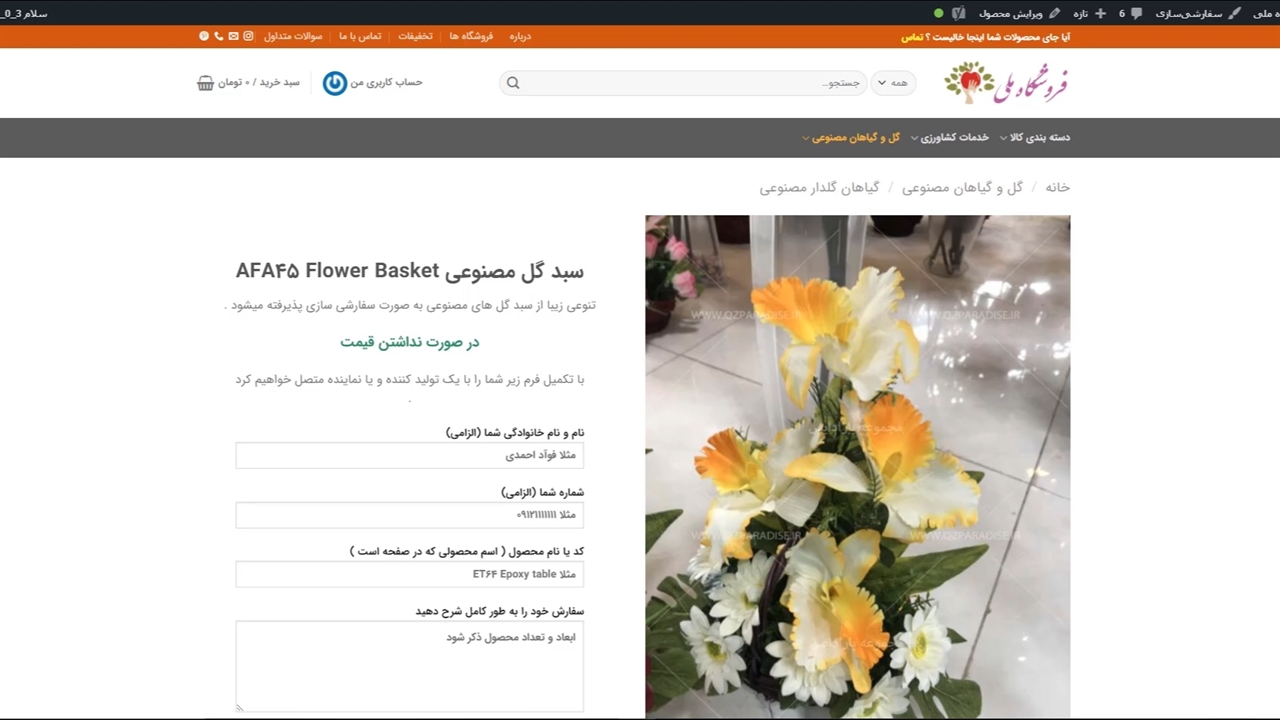The height and width of the screenshot is (720, 1280).
Task: Click the store logo with apple tree
Action: pyautogui.click(x=1006, y=83)
